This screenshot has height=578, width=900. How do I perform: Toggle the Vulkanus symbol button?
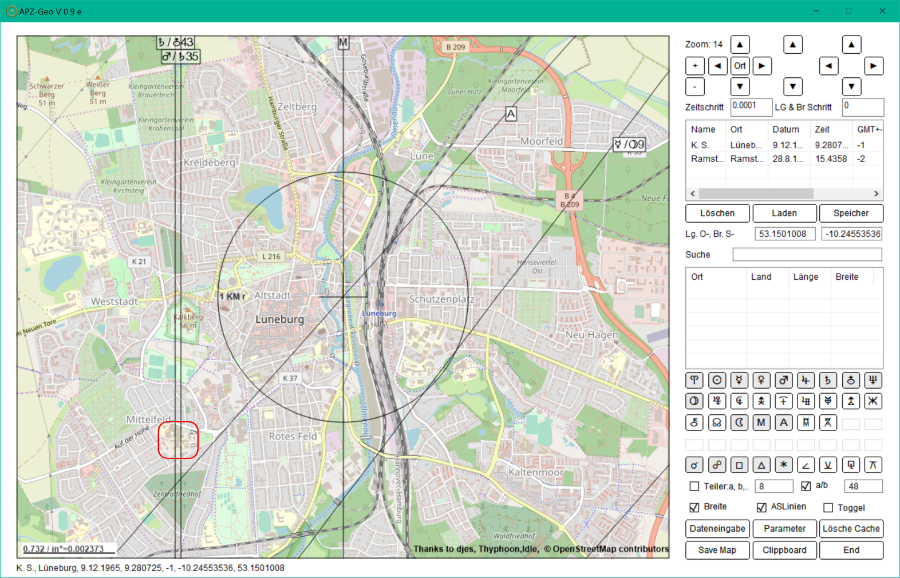pyautogui.click(x=851, y=401)
